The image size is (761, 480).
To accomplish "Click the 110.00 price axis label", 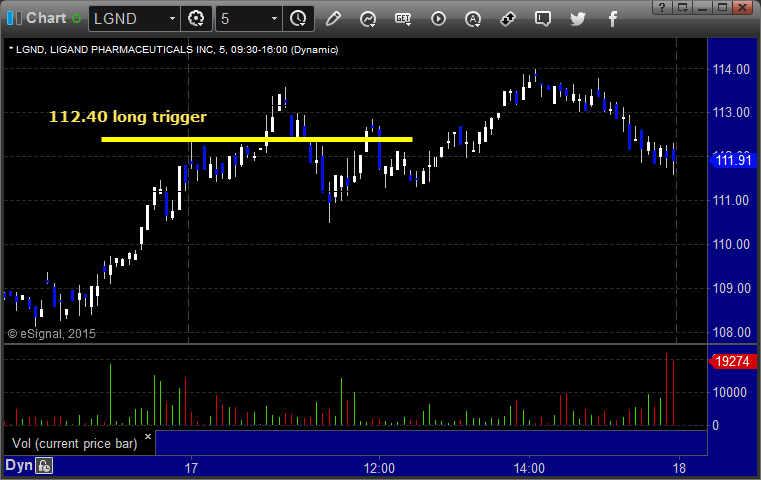I will click(x=731, y=244).
